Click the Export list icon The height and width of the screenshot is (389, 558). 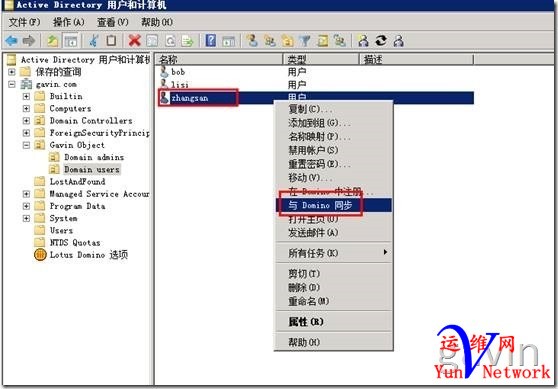[x=187, y=41]
